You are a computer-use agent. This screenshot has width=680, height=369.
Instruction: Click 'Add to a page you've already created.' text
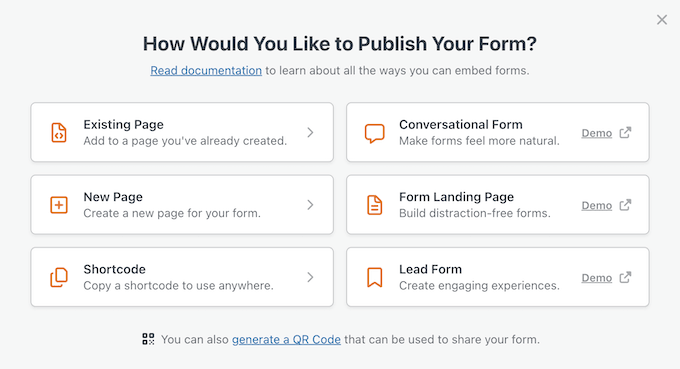185,141
